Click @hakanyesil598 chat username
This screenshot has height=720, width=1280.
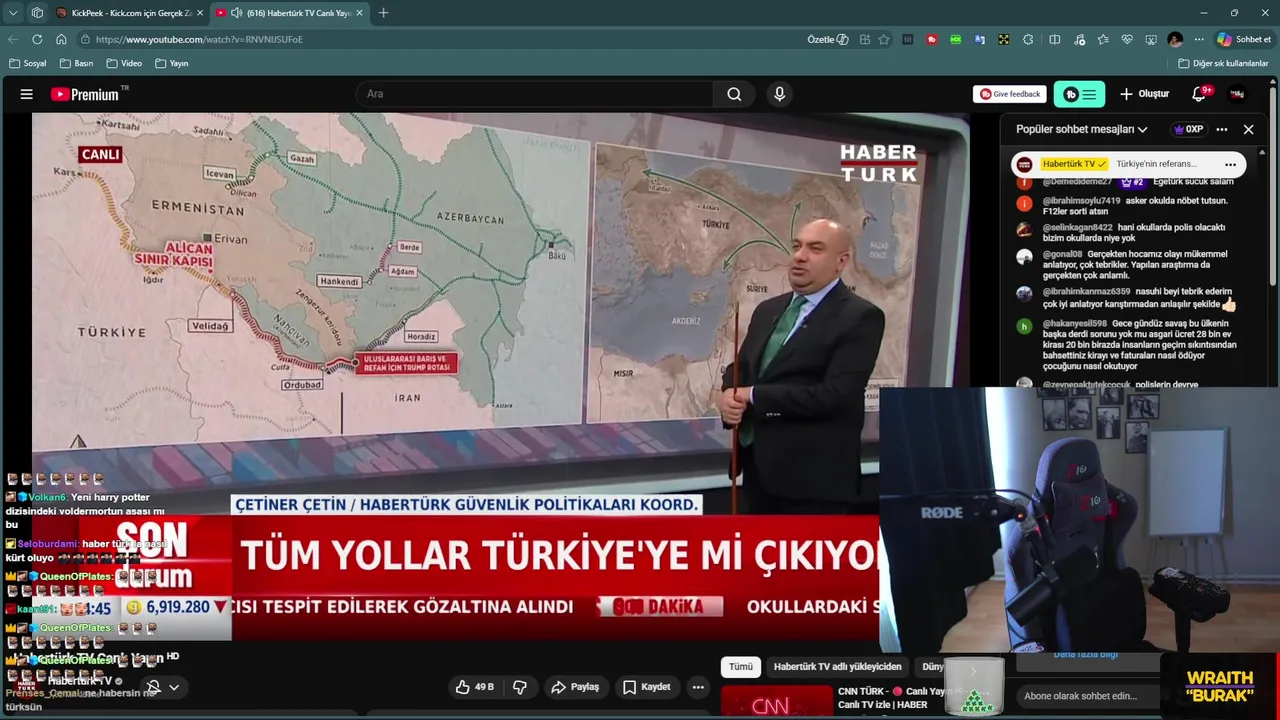click(1074, 324)
